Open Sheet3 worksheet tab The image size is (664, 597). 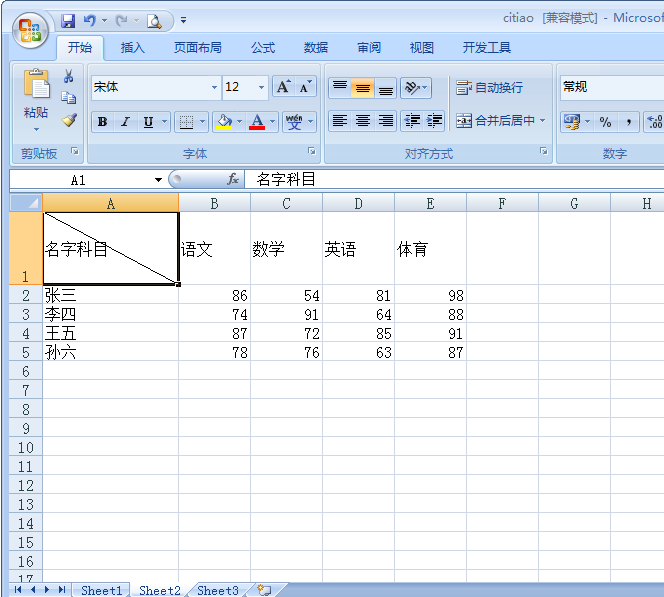pyautogui.click(x=218, y=590)
